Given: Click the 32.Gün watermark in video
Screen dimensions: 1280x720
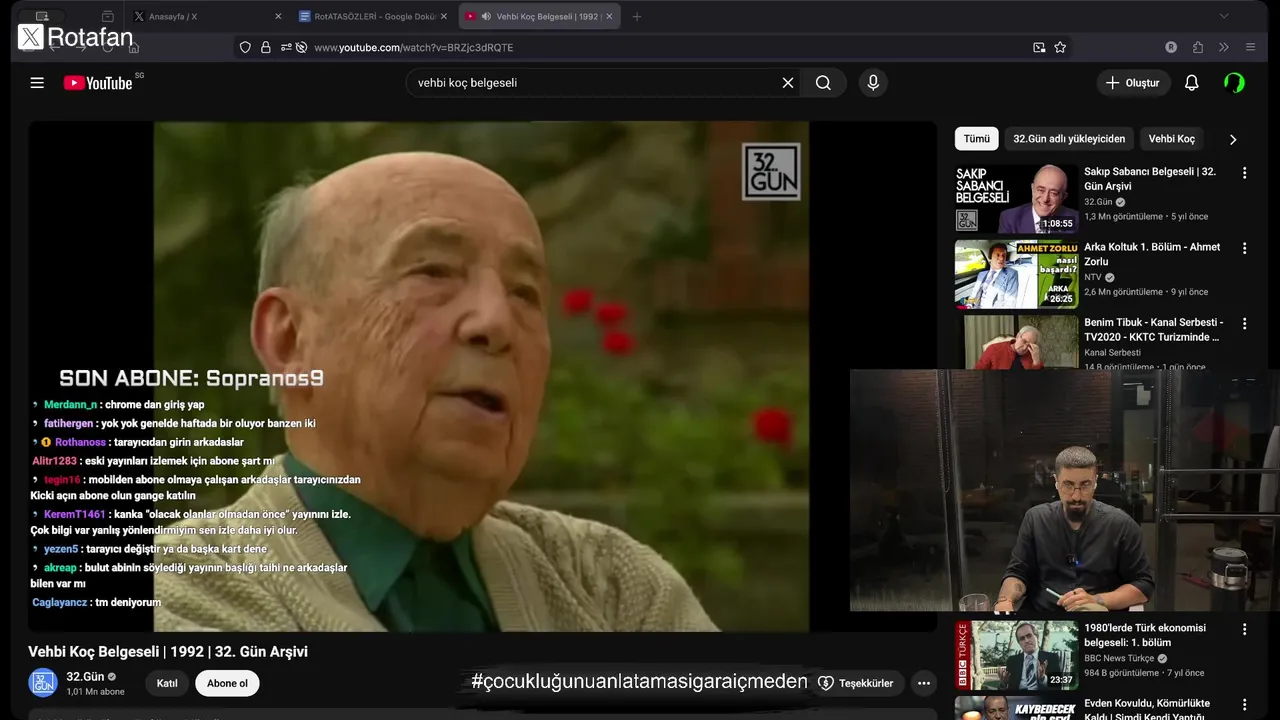Looking at the screenshot, I should pyautogui.click(x=771, y=171).
